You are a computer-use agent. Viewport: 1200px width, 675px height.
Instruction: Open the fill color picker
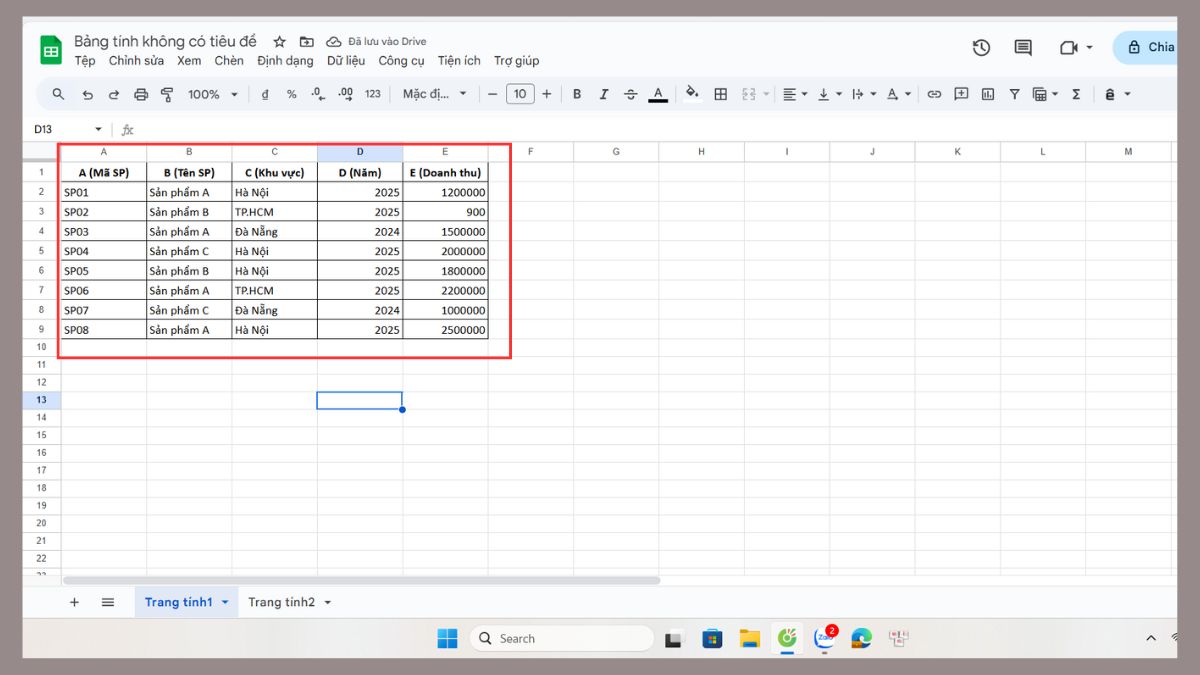point(692,94)
